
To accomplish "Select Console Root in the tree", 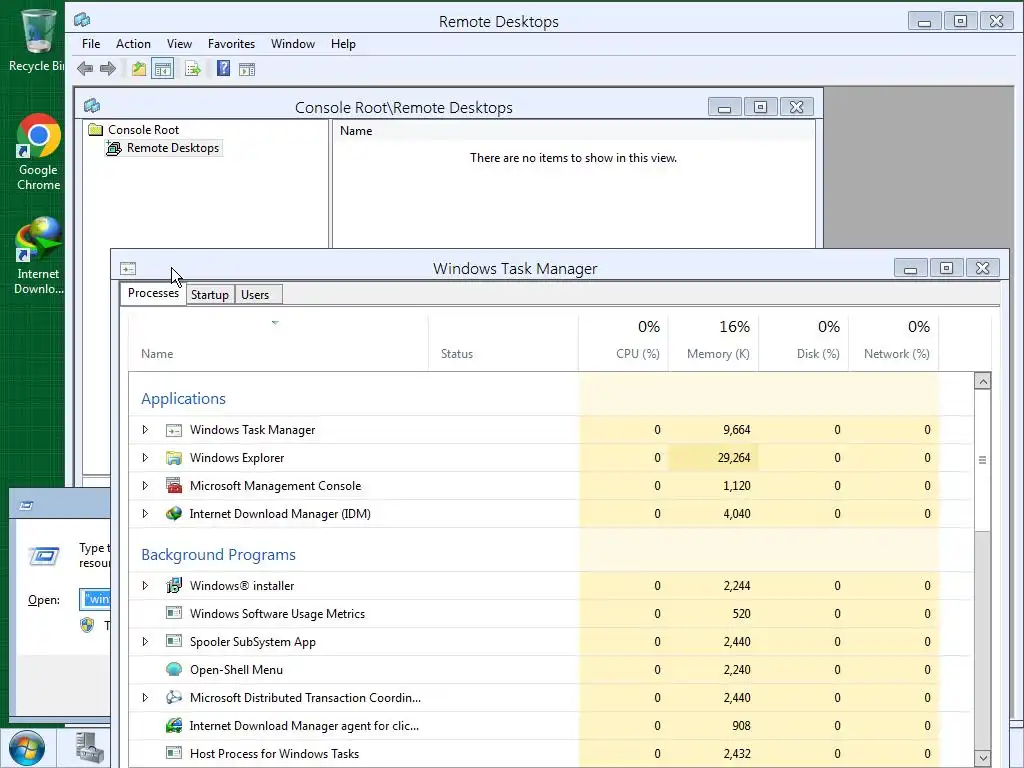I will 143,129.
